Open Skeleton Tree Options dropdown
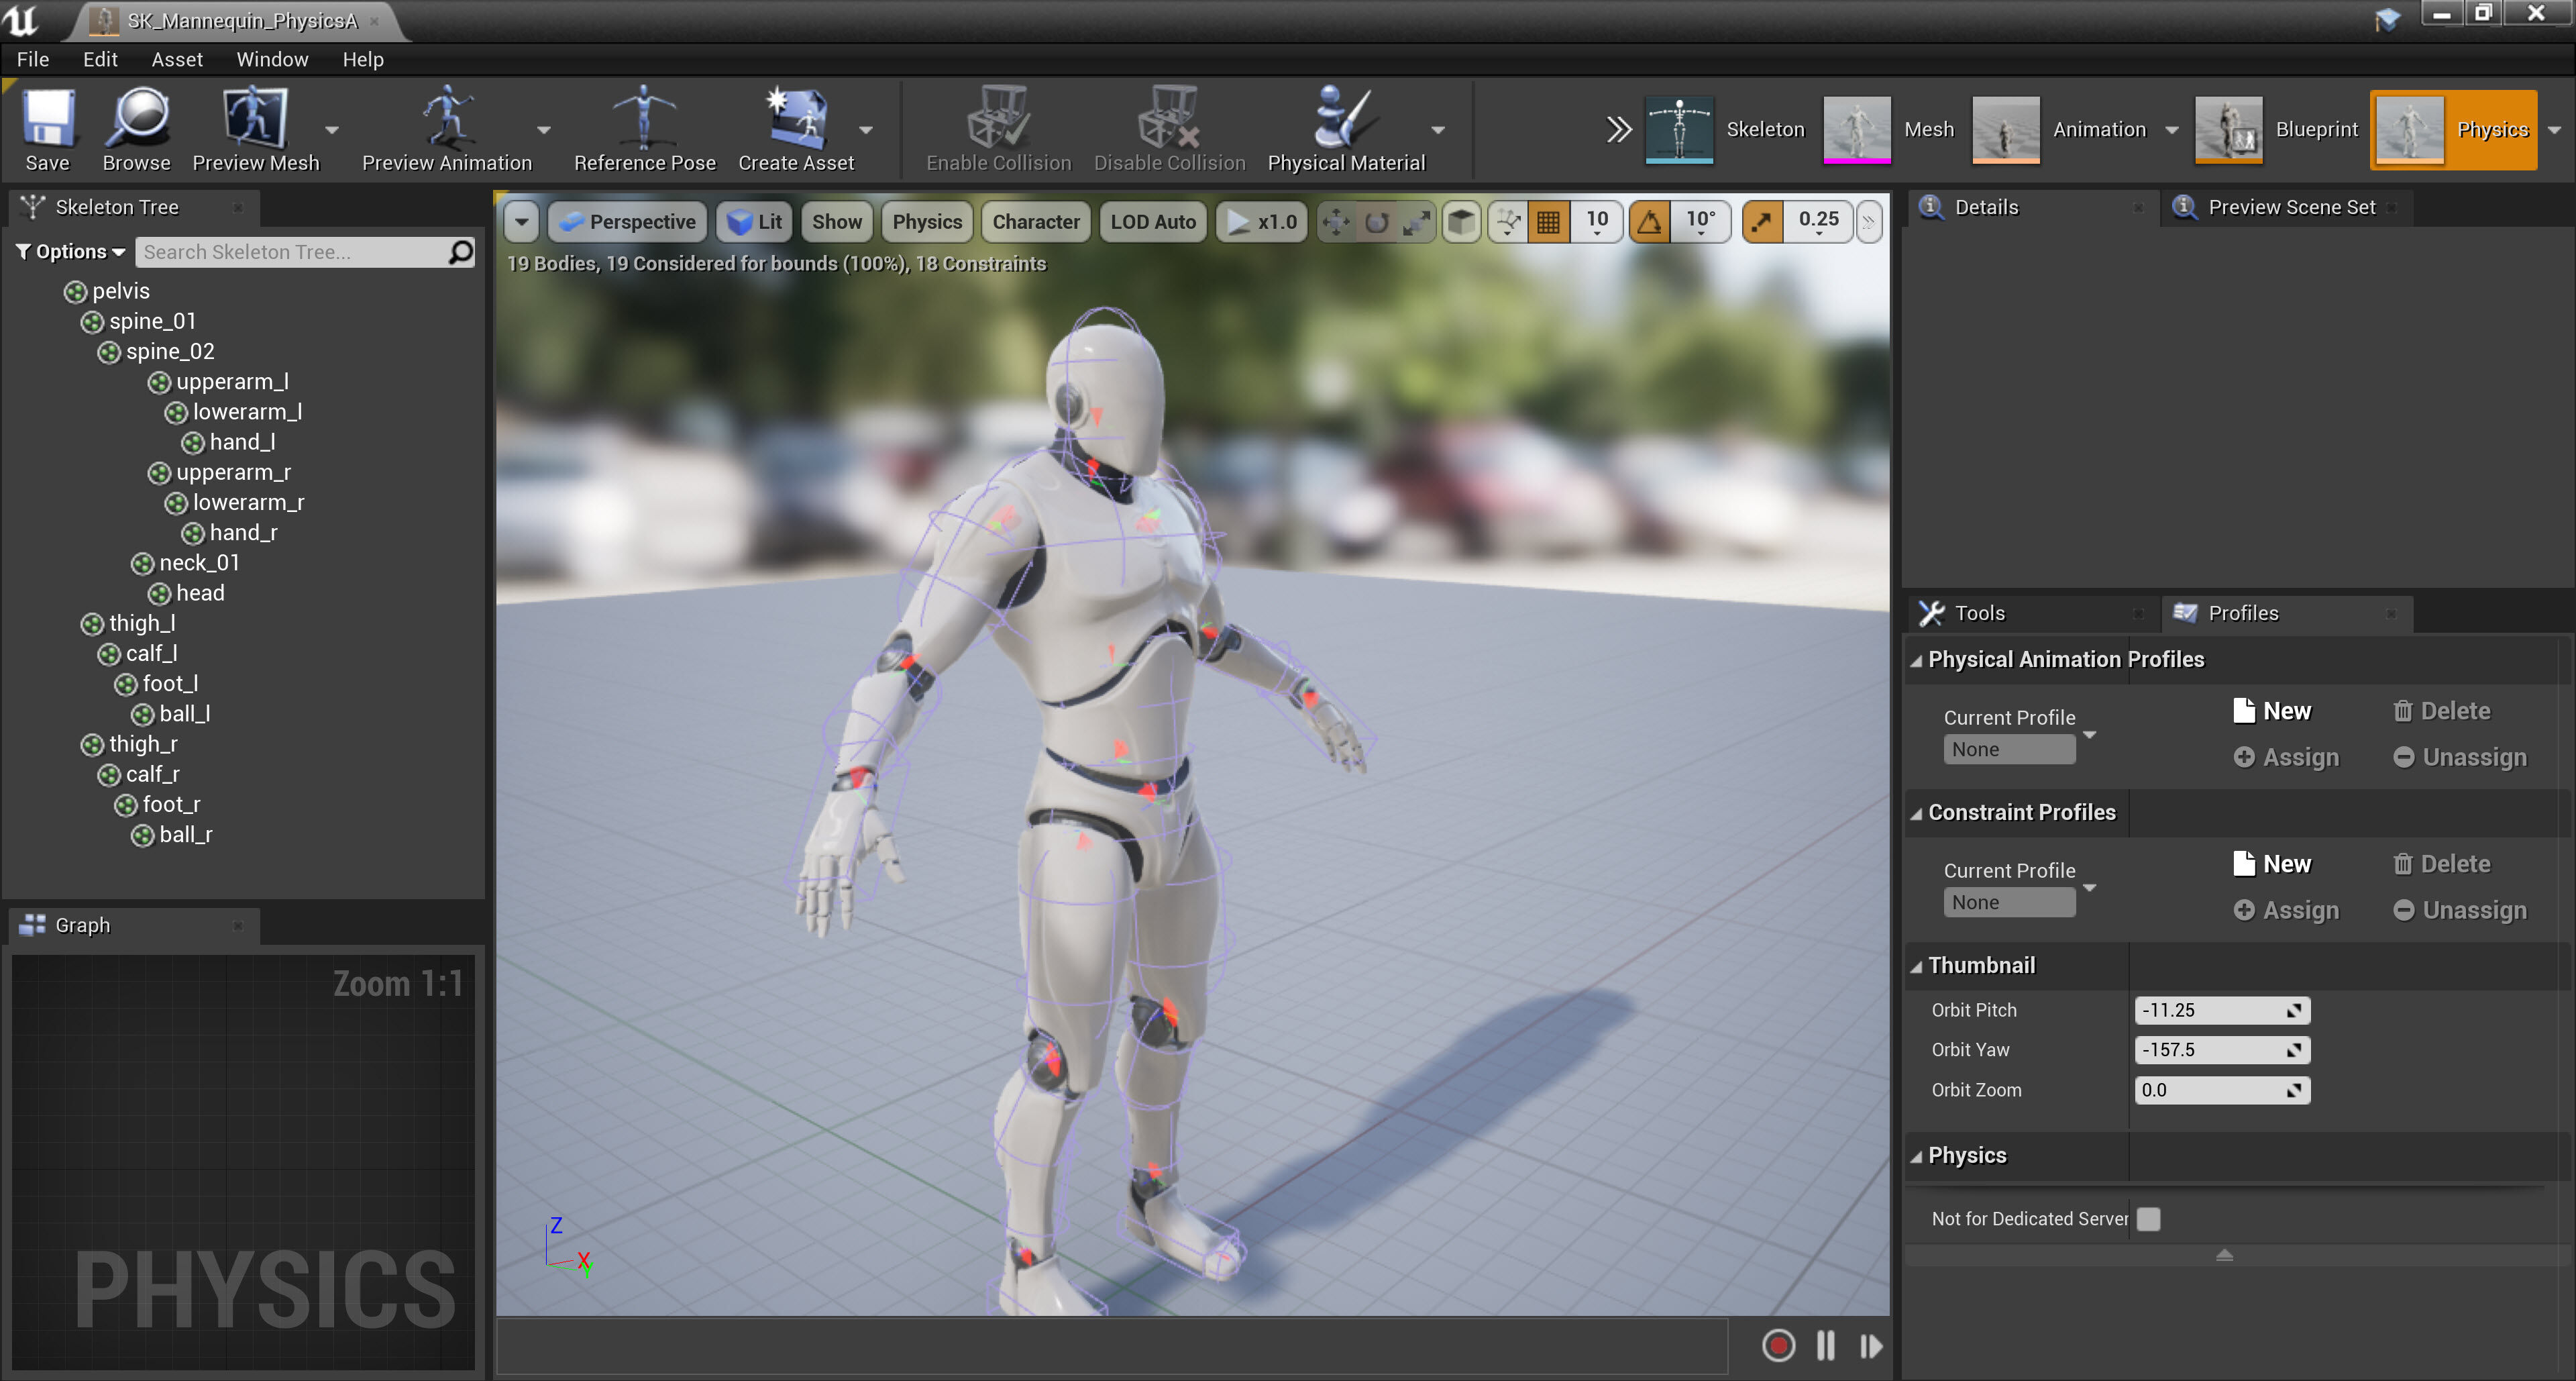Viewport: 2576px width, 1381px height. pos(70,252)
